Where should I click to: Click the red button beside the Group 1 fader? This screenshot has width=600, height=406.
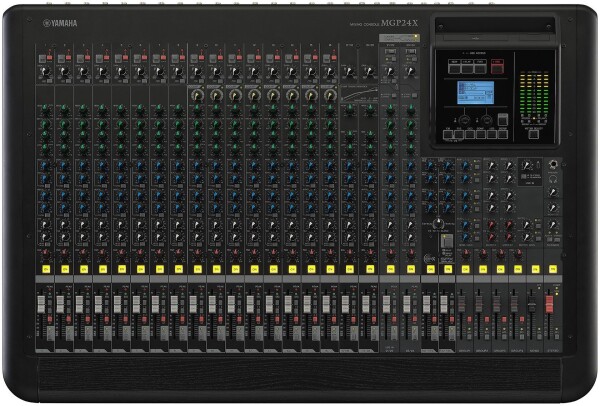click(470, 319)
